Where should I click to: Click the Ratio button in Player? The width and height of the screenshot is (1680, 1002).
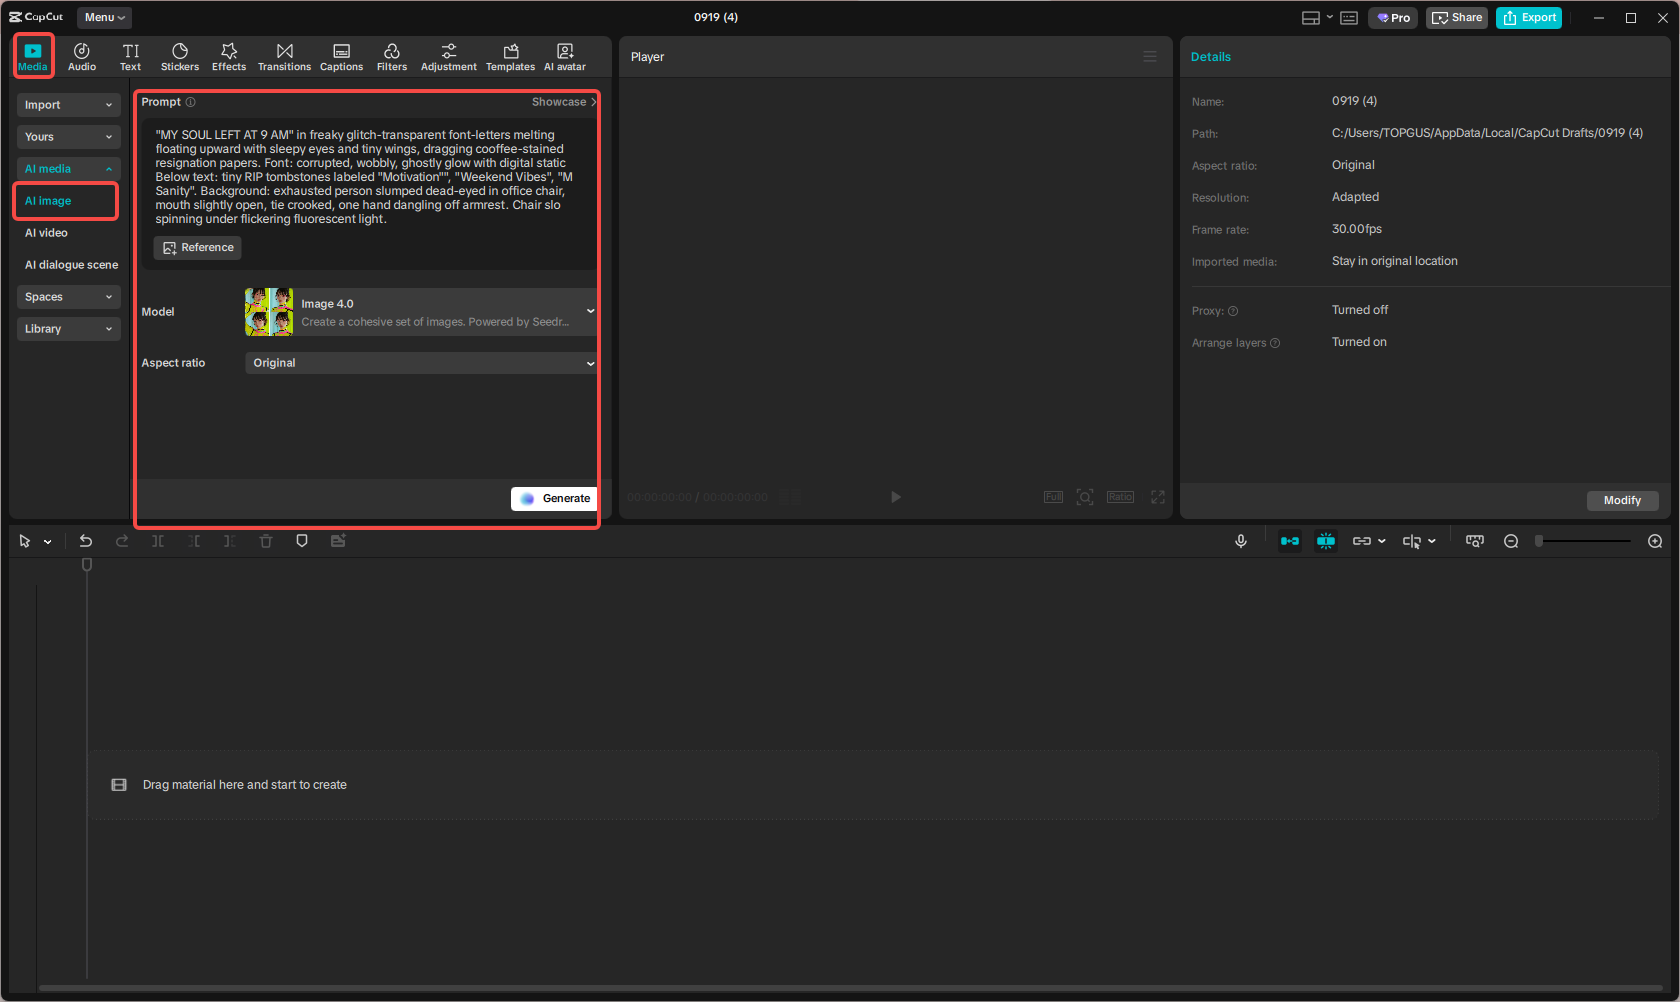point(1120,497)
